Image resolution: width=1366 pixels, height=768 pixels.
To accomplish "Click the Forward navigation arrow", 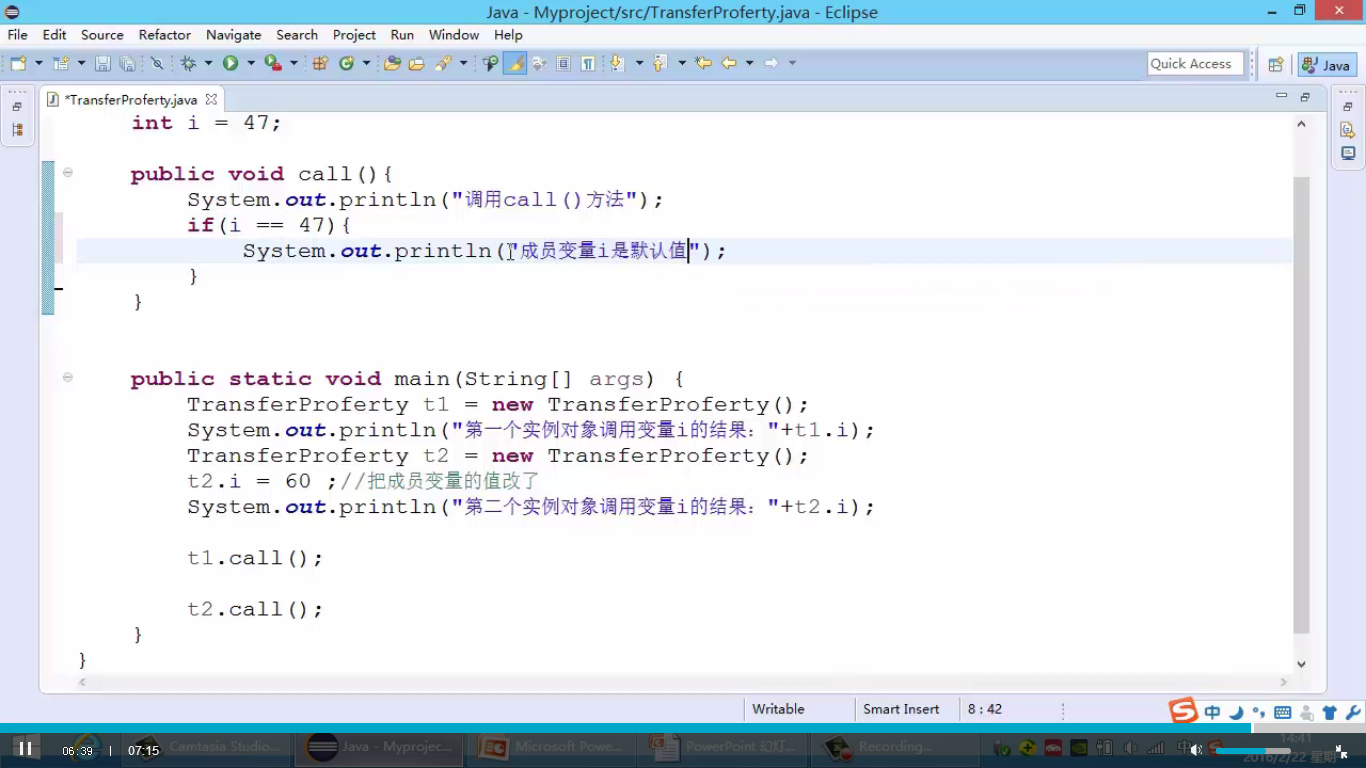I will click(x=771, y=63).
